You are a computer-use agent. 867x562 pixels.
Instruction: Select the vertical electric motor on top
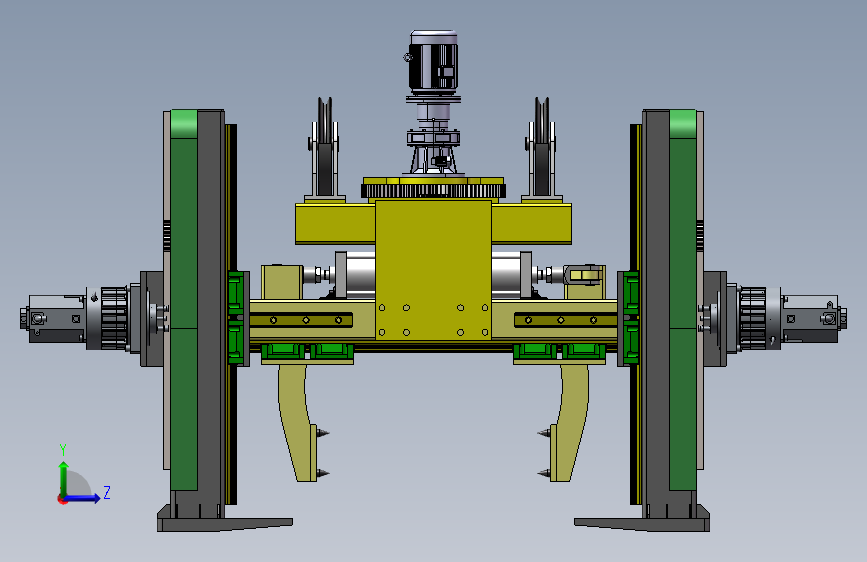coord(434,63)
